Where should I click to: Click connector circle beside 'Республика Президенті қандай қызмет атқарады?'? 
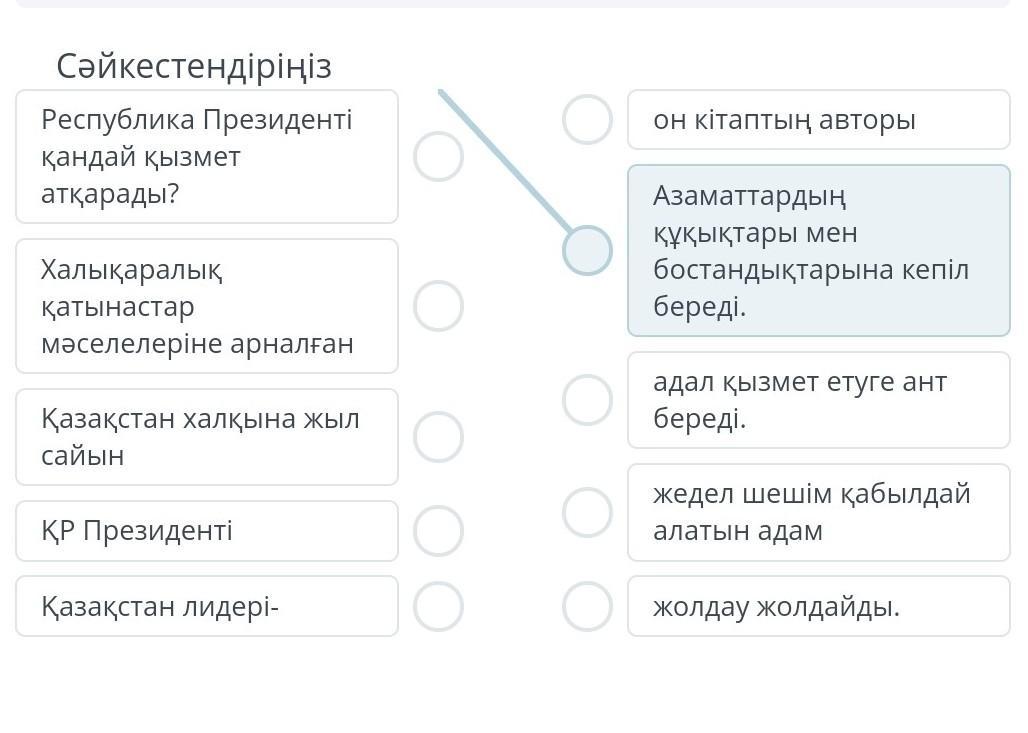click(438, 157)
